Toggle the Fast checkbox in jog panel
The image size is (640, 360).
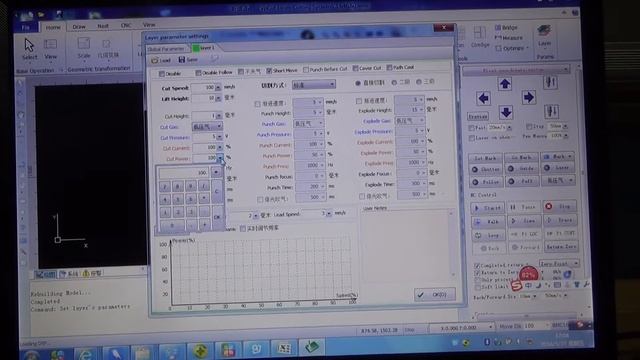pos(471,128)
